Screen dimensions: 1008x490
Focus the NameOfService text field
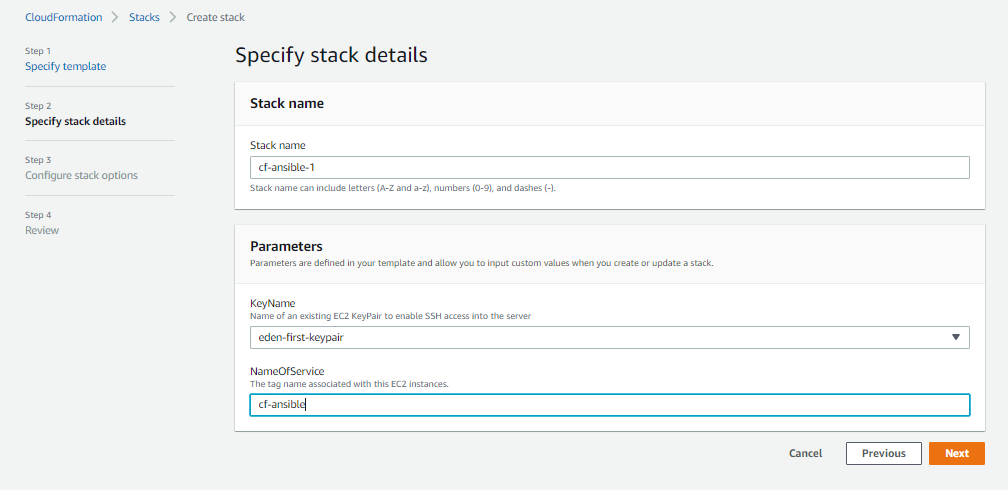pos(609,405)
